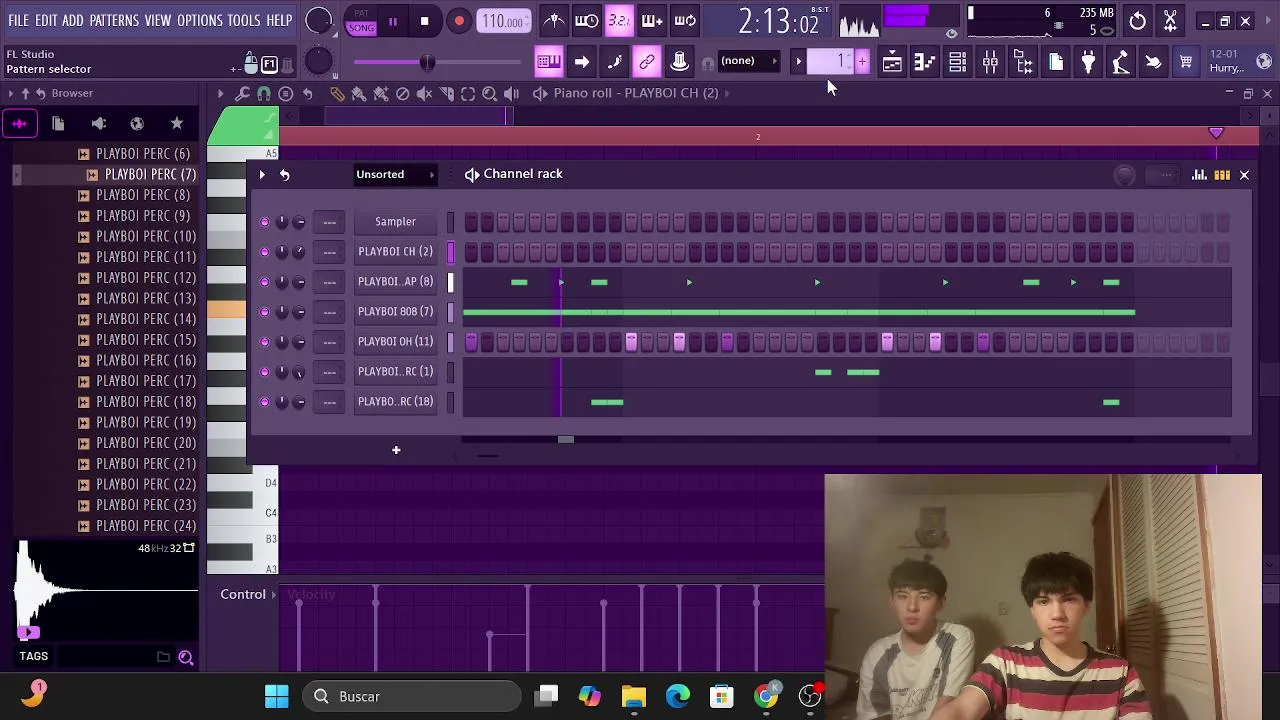
Task: Select the Zoom magnifier tool in piano roll
Action: point(489,93)
